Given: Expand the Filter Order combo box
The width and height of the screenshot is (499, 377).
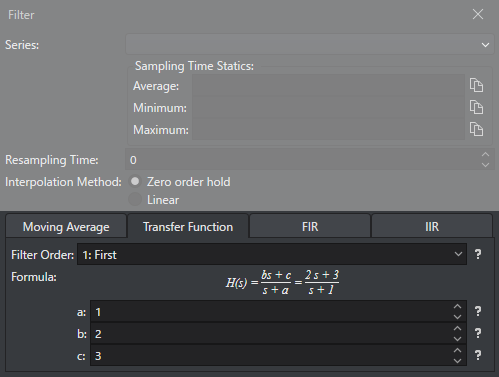Looking at the screenshot, I should (x=272, y=254).
